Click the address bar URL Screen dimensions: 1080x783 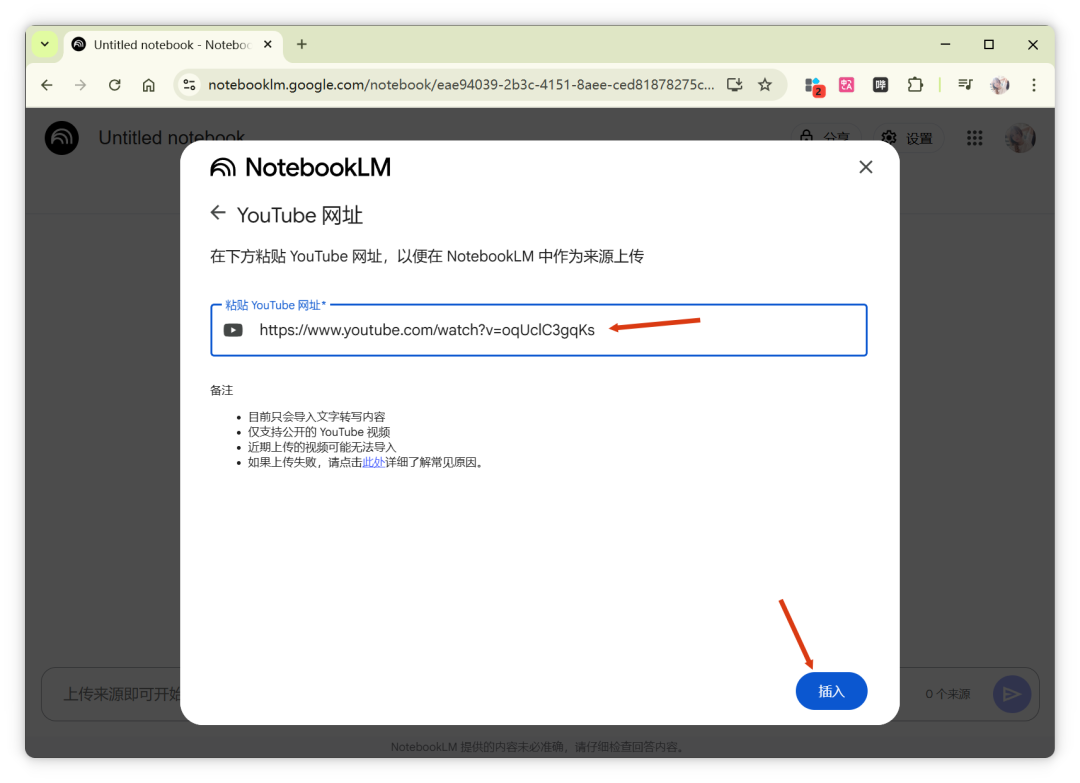(461, 85)
